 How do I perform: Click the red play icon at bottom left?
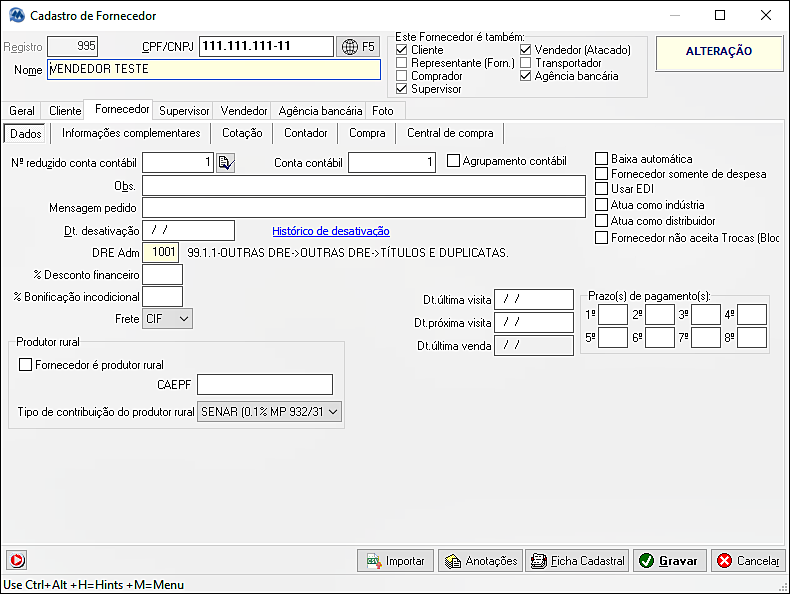[17, 560]
